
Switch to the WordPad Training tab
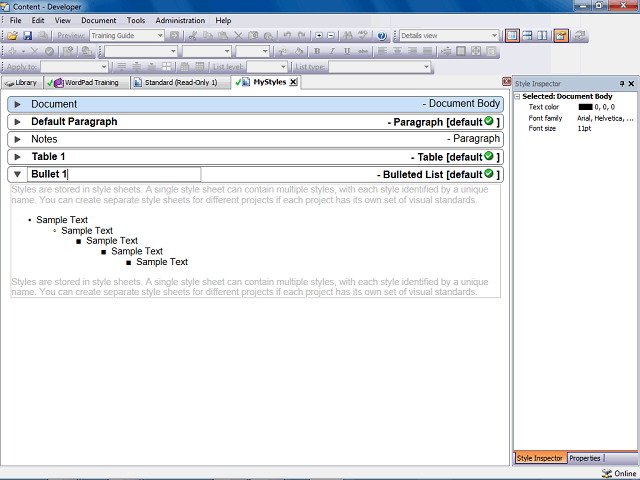tap(86, 82)
